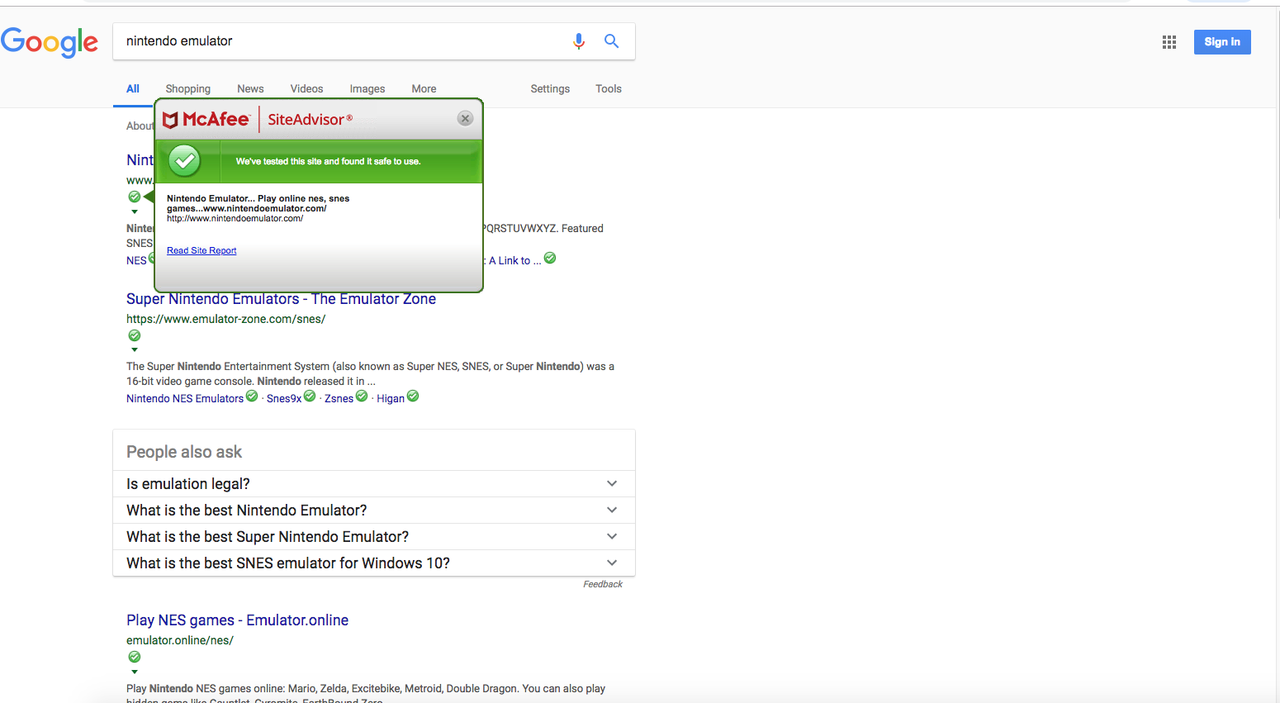Click safety checkmark next to Higan
The image size is (1280, 703).
point(413,397)
